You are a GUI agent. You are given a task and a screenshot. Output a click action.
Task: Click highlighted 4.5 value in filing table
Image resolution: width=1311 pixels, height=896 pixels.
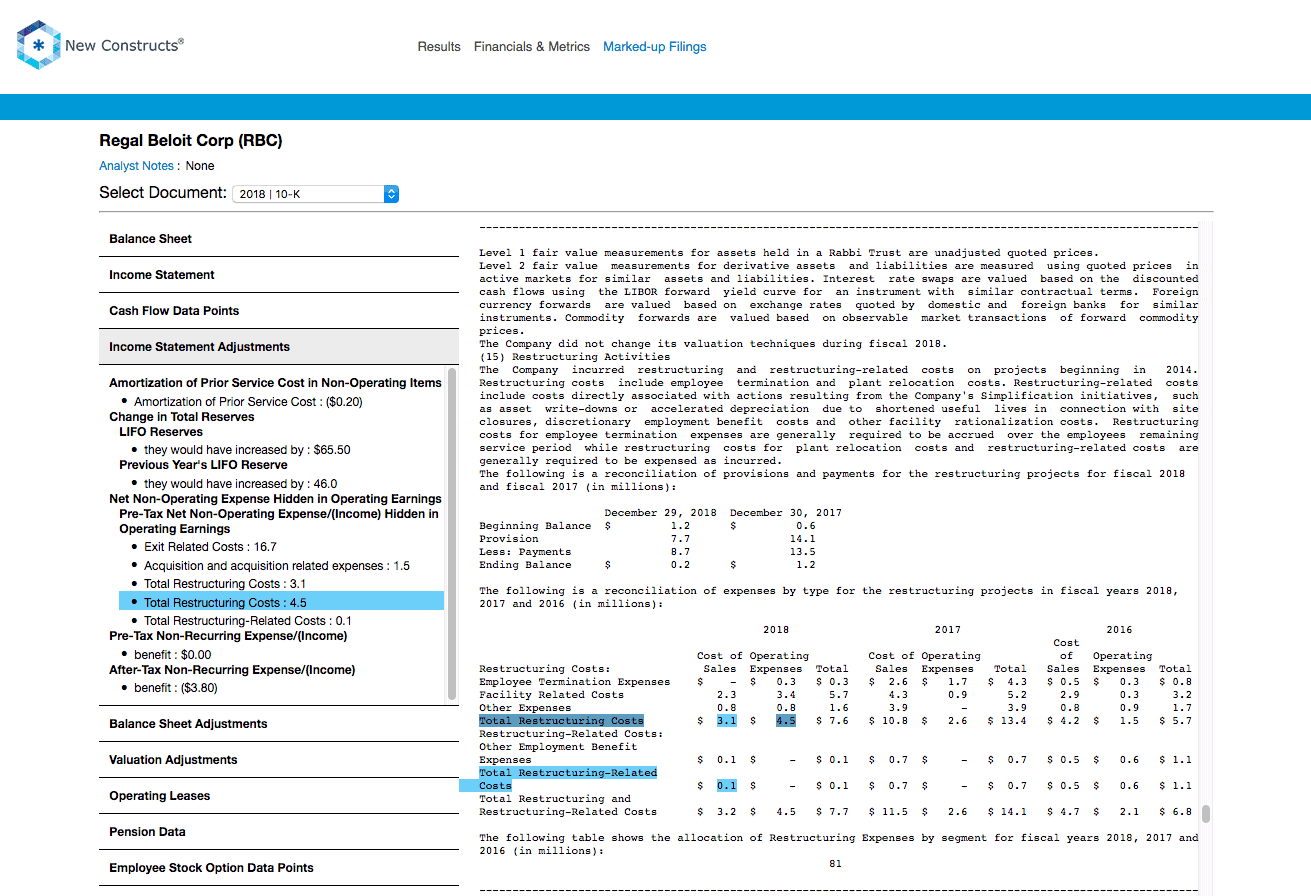click(786, 721)
